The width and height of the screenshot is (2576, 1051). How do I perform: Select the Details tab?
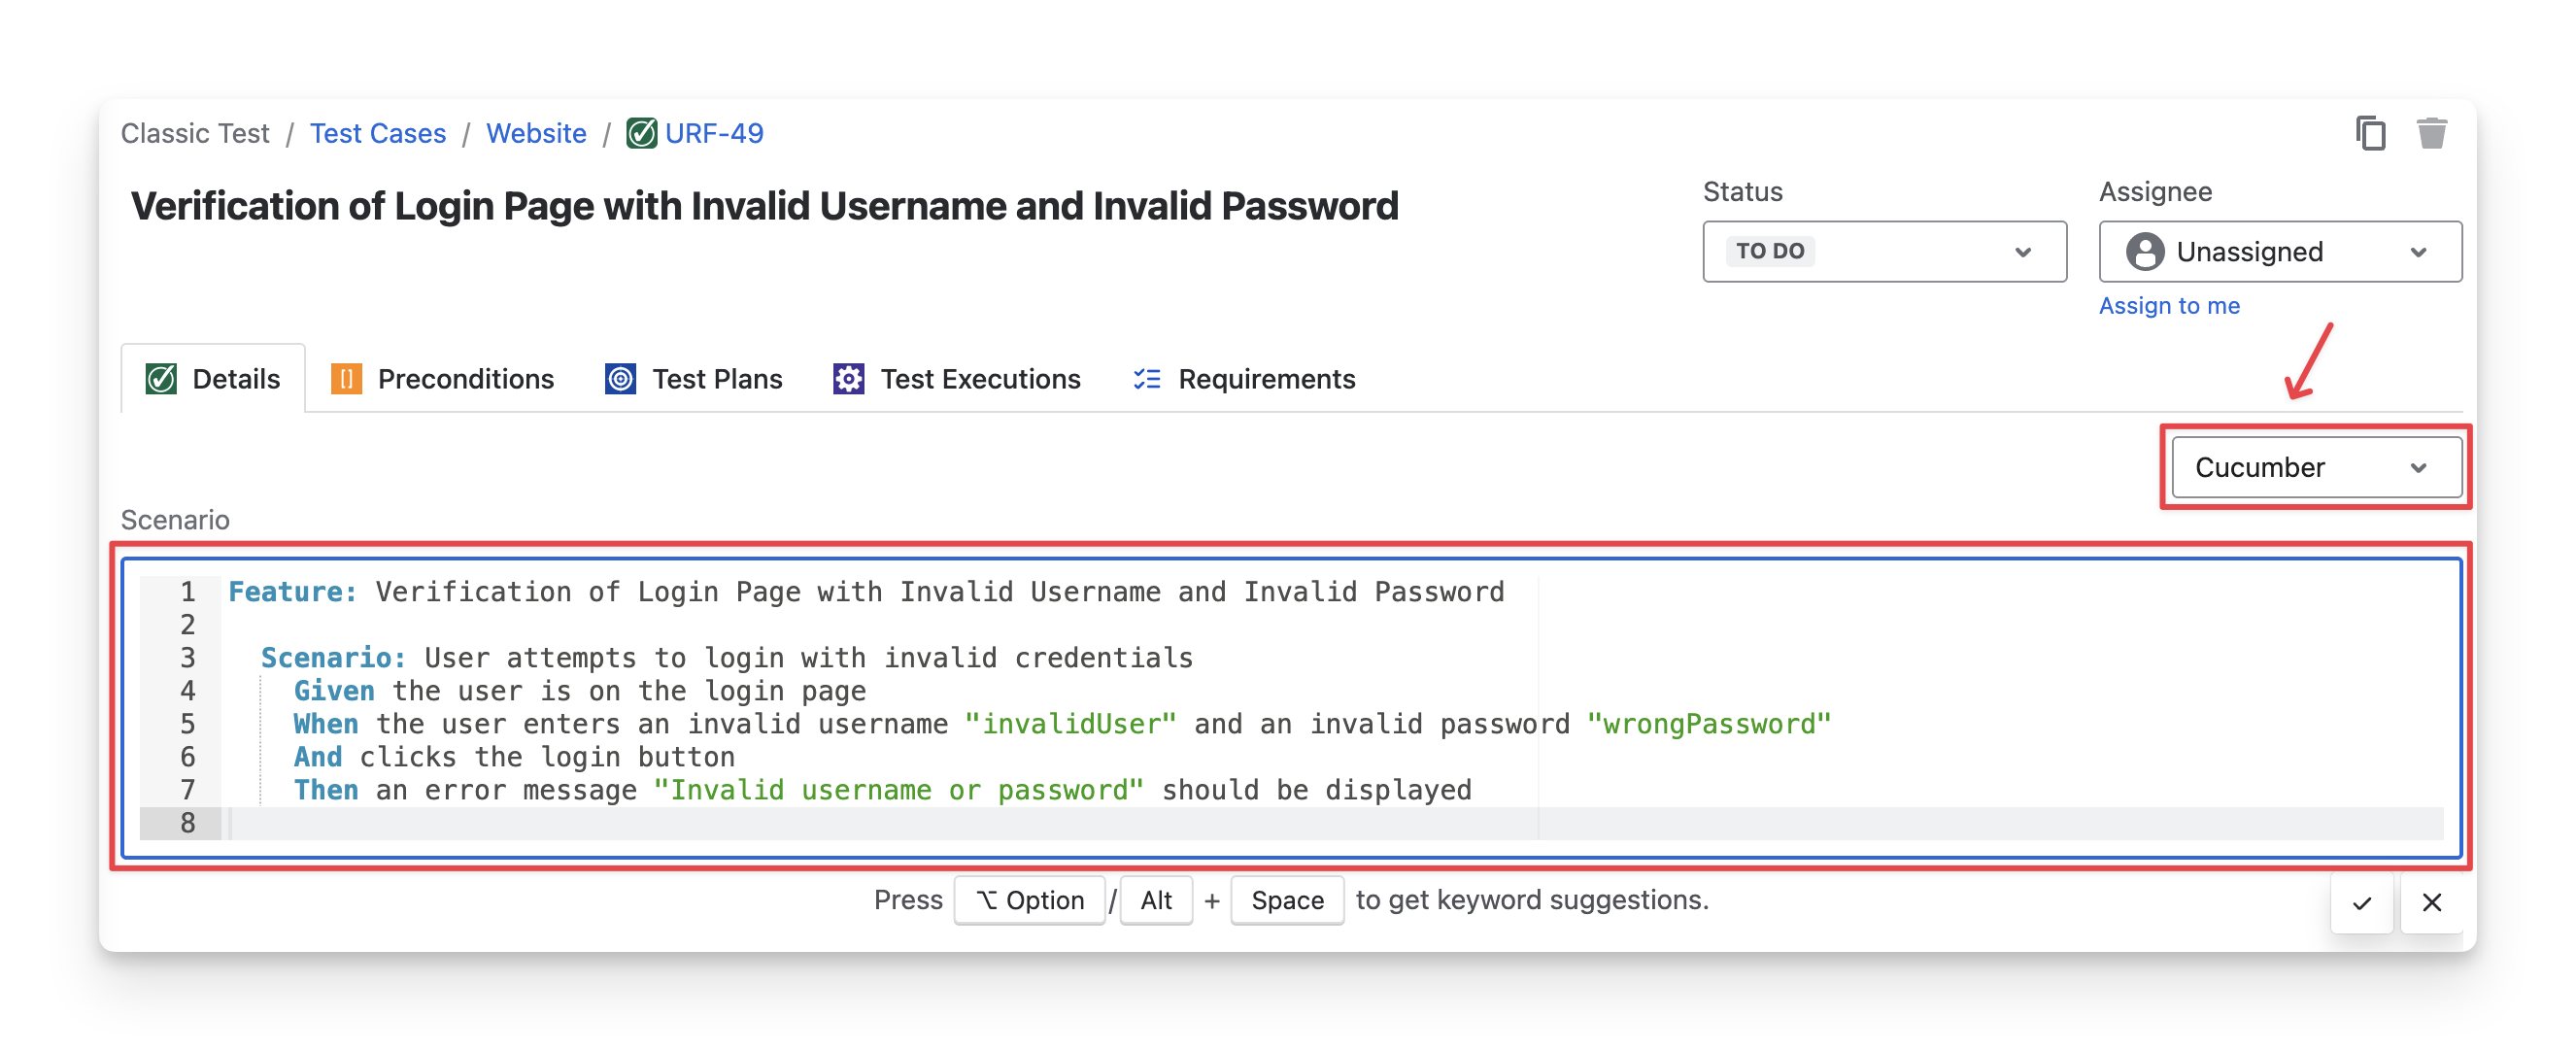235,379
